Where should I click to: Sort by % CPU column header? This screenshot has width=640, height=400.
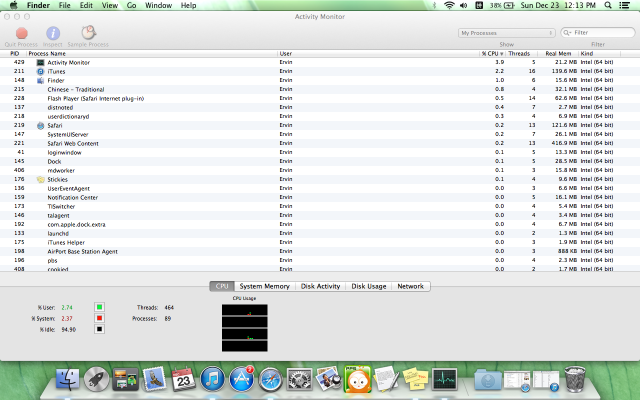[492, 53]
